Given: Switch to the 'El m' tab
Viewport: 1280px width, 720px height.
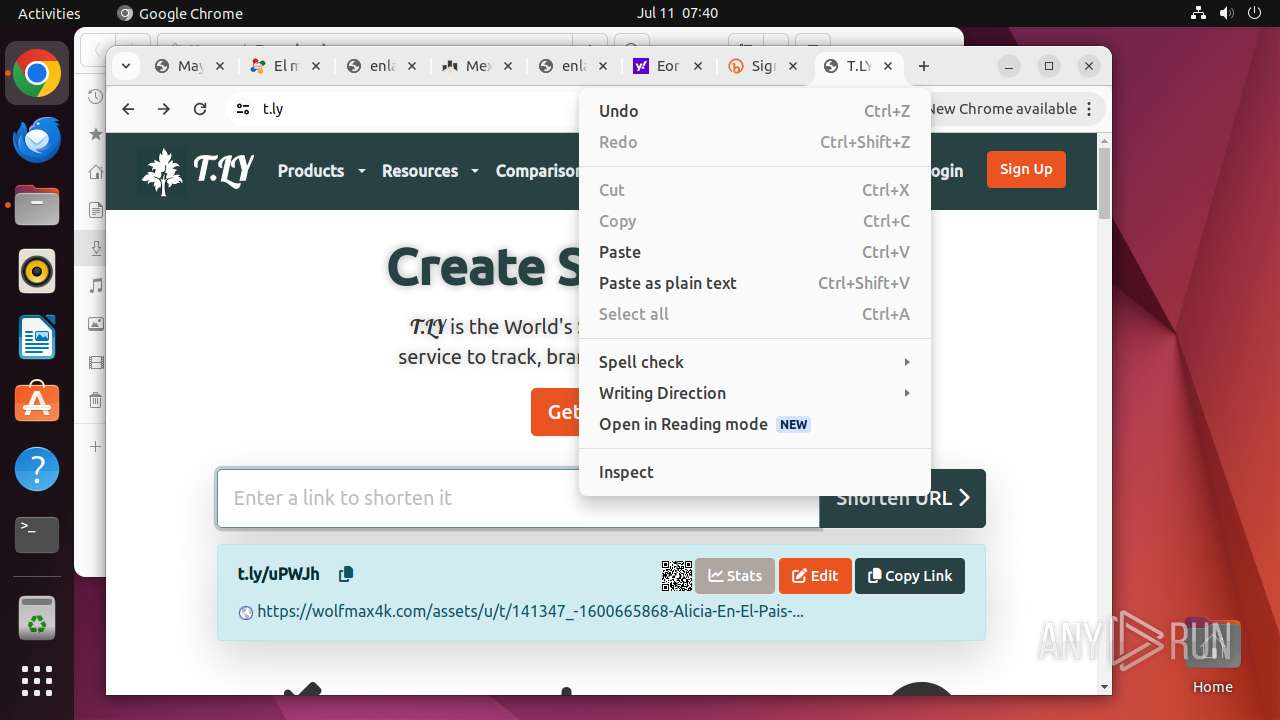Looking at the screenshot, I should [286, 66].
